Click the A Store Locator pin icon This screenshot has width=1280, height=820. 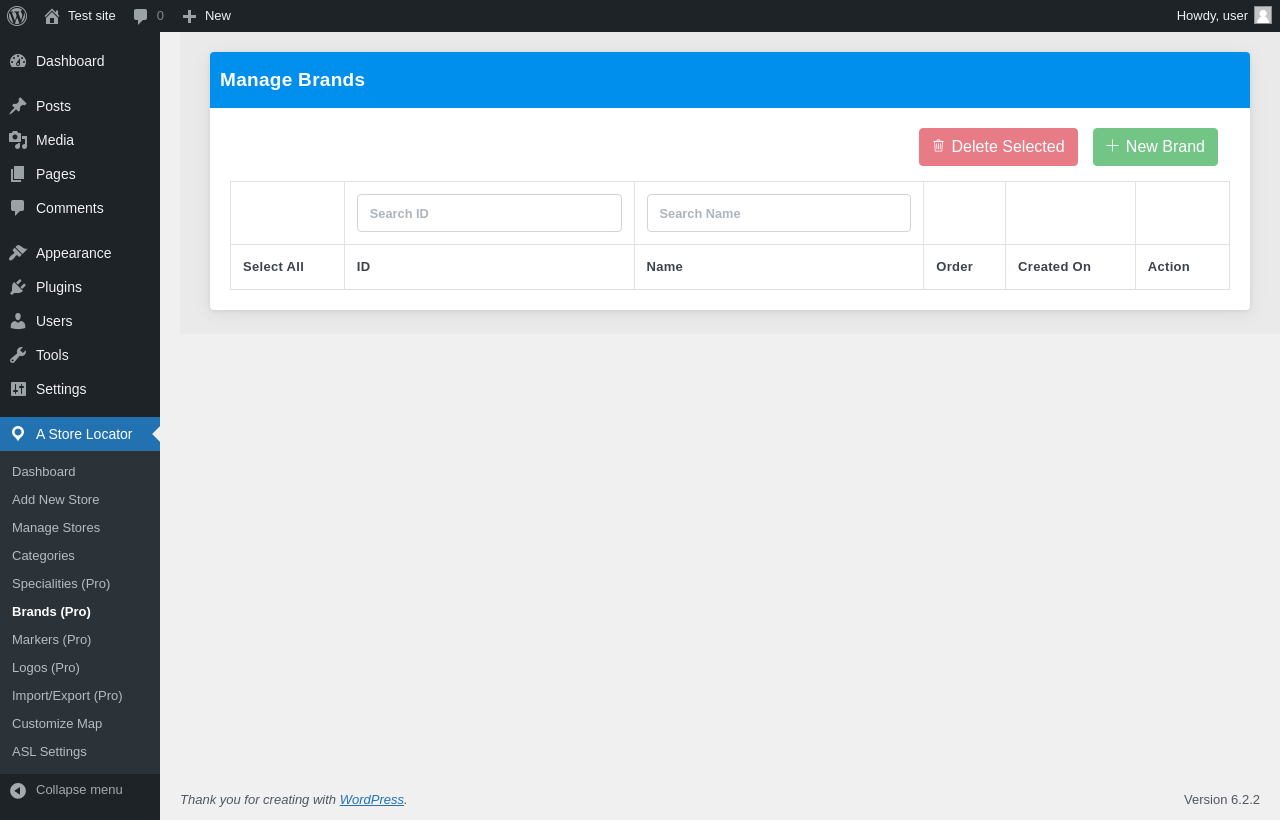(18, 434)
